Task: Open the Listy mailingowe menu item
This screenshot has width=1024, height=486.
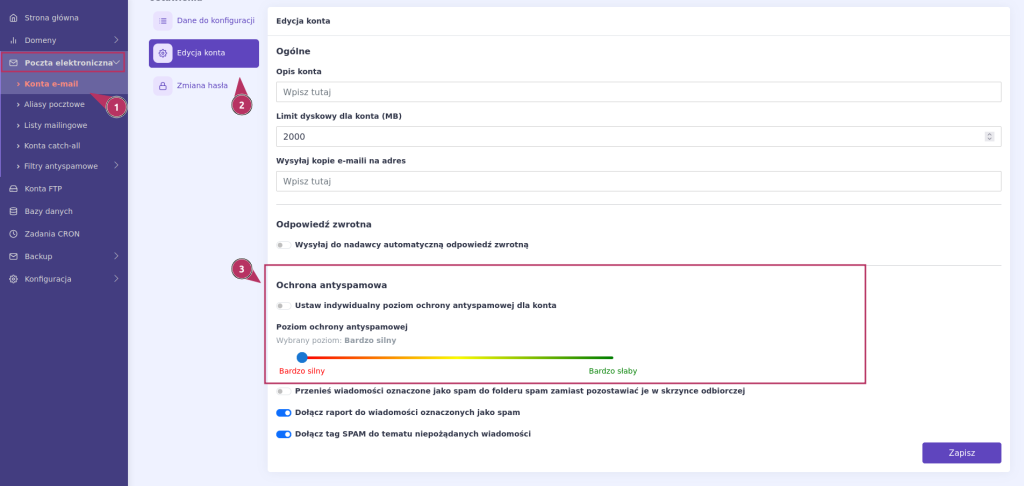Action: click(x=56, y=125)
